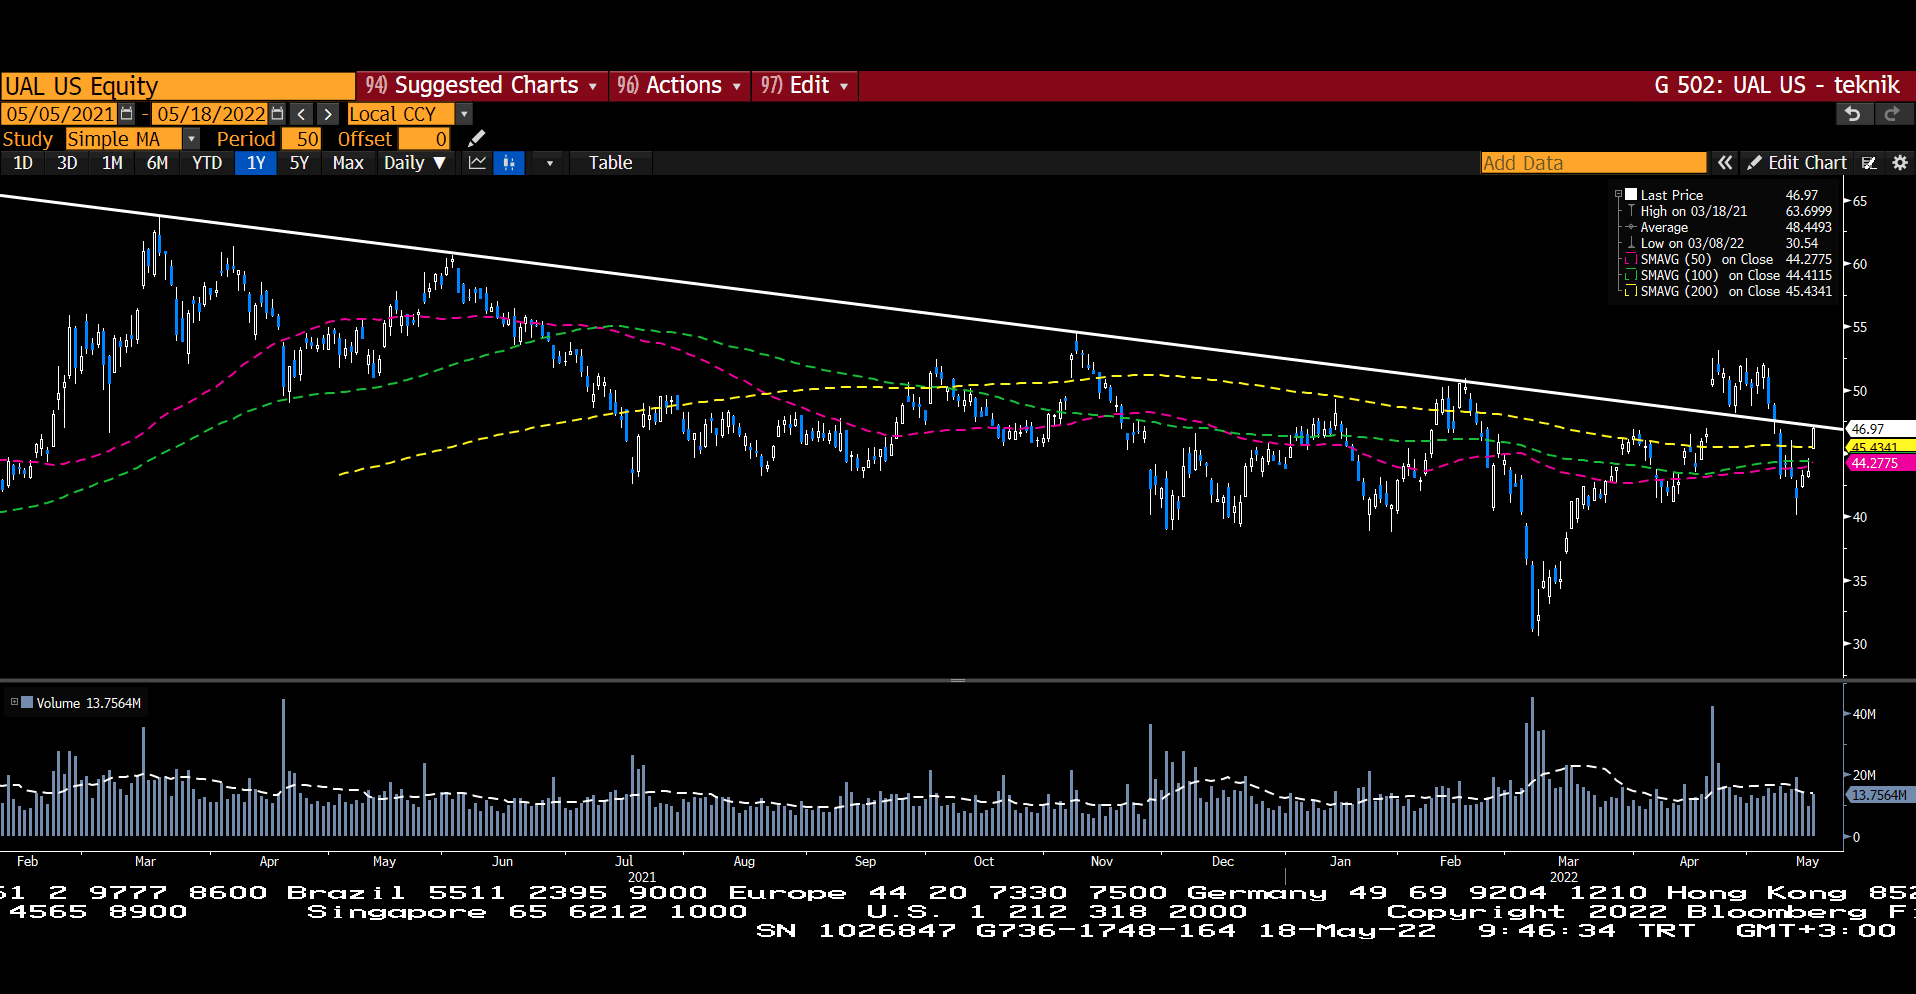Select the 1D range tab
Image resolution: width=1916 pixels, height=994 pixels.
point(23,162)
